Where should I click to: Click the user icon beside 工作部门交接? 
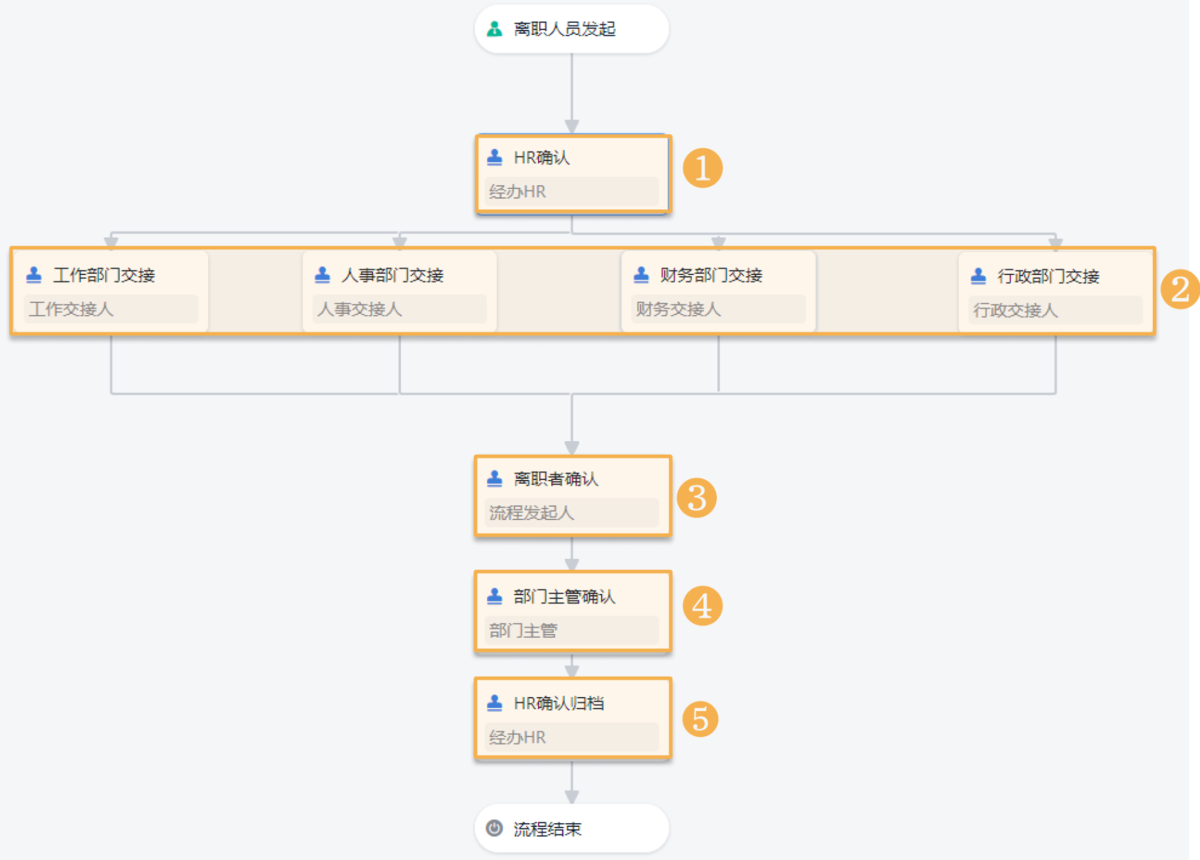click(x=34, y=275)
